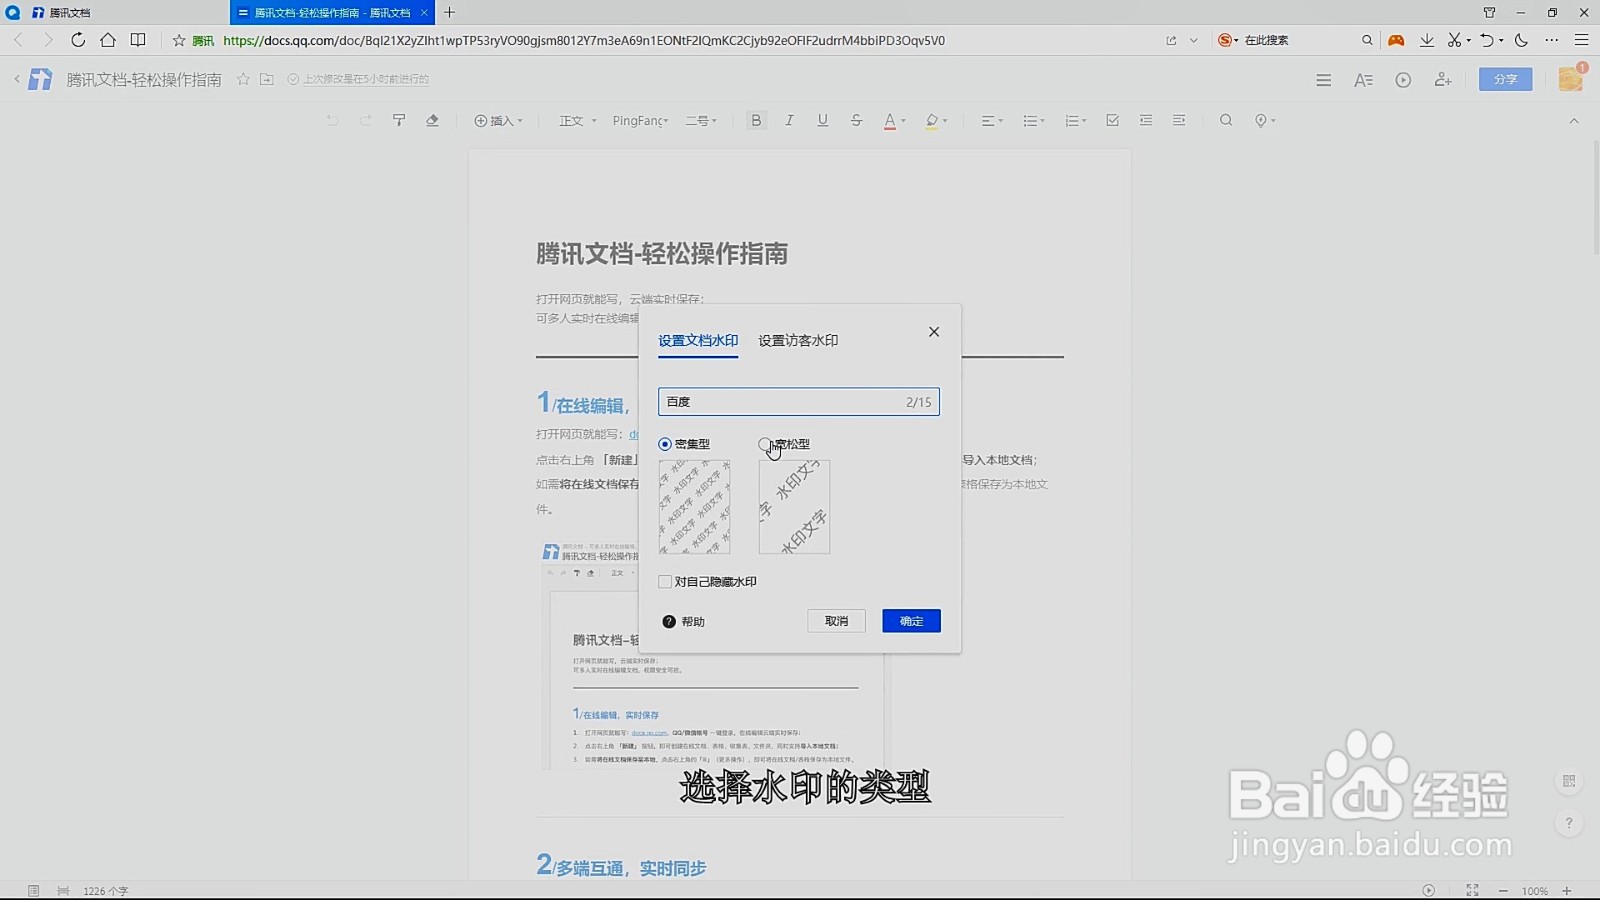Open the 二号 font size dropdown
Image resolution: width=1600 pixels, height=900 pixels.
(x=701, y=121)
